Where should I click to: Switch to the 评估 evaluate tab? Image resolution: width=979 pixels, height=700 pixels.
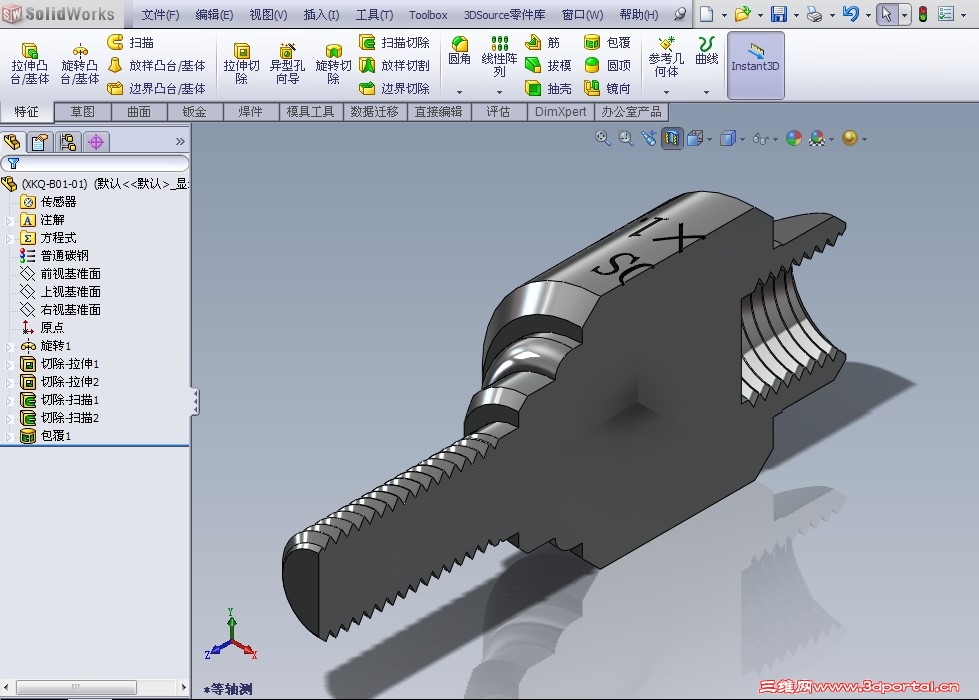(x=498, y=112)
